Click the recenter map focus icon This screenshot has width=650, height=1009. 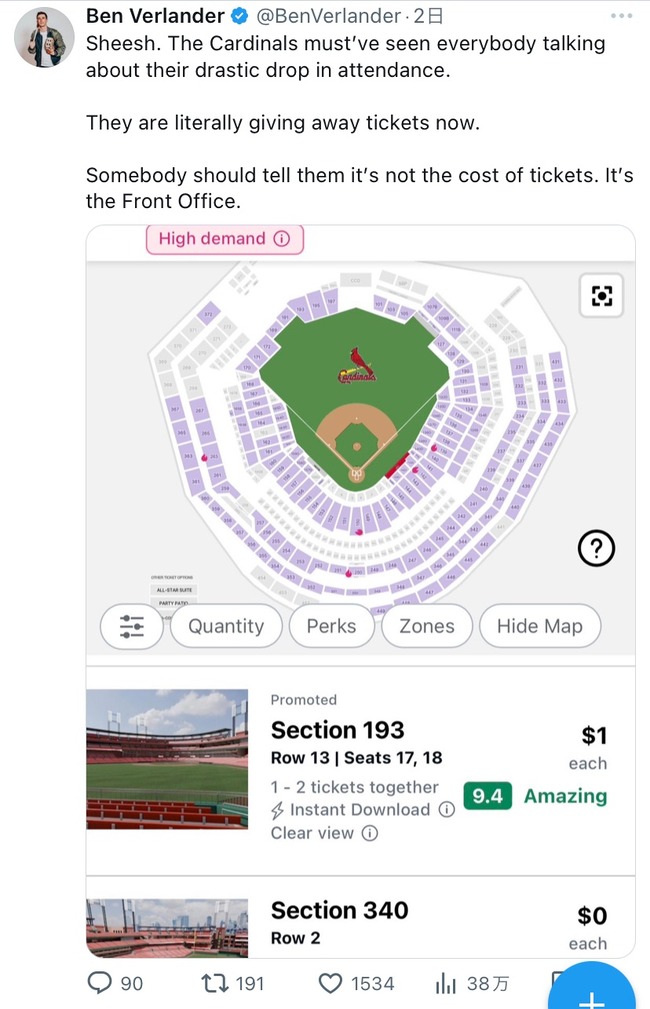[601, 295]
